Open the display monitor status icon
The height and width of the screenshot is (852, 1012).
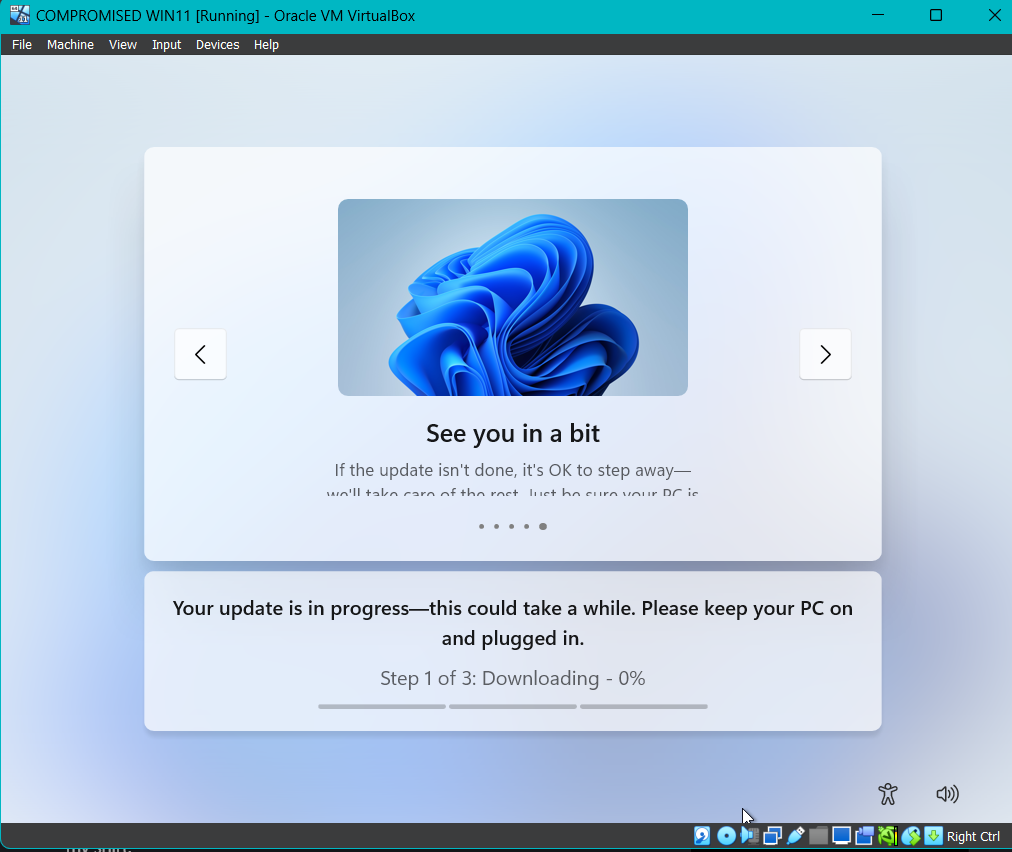(842, 836)
